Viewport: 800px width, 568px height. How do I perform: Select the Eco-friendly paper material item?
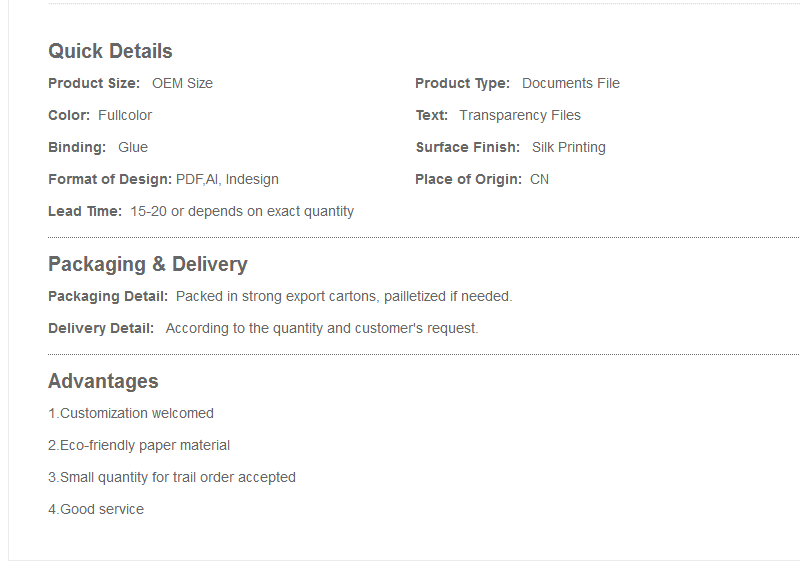point(139,446)
